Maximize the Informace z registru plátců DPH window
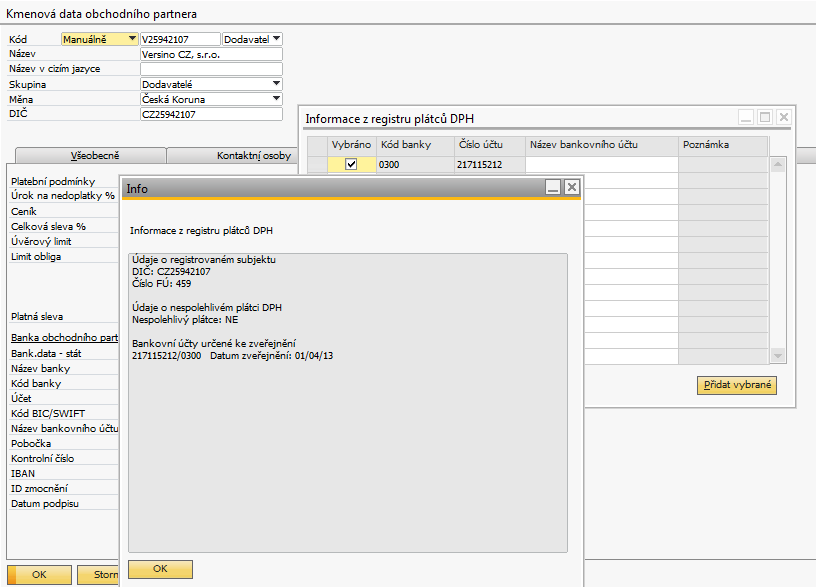Image resolution: width=816 pixels, height=587 pixels. click(x=765, y=117)
